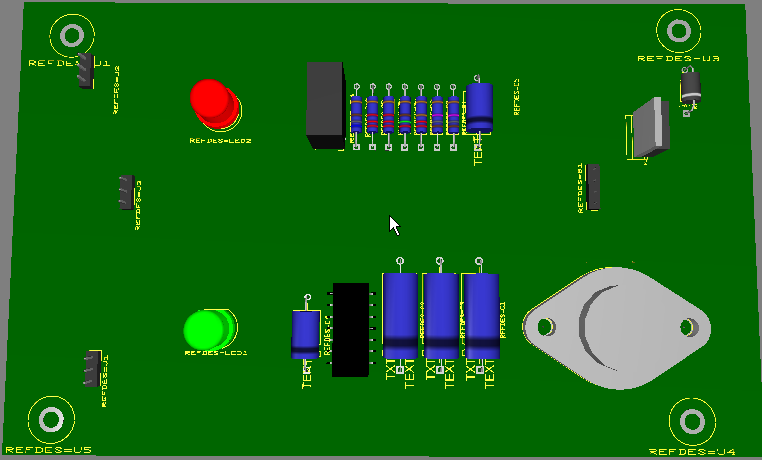Pick the small black diode near U3

pyautogui.click(x=691, y=88)
